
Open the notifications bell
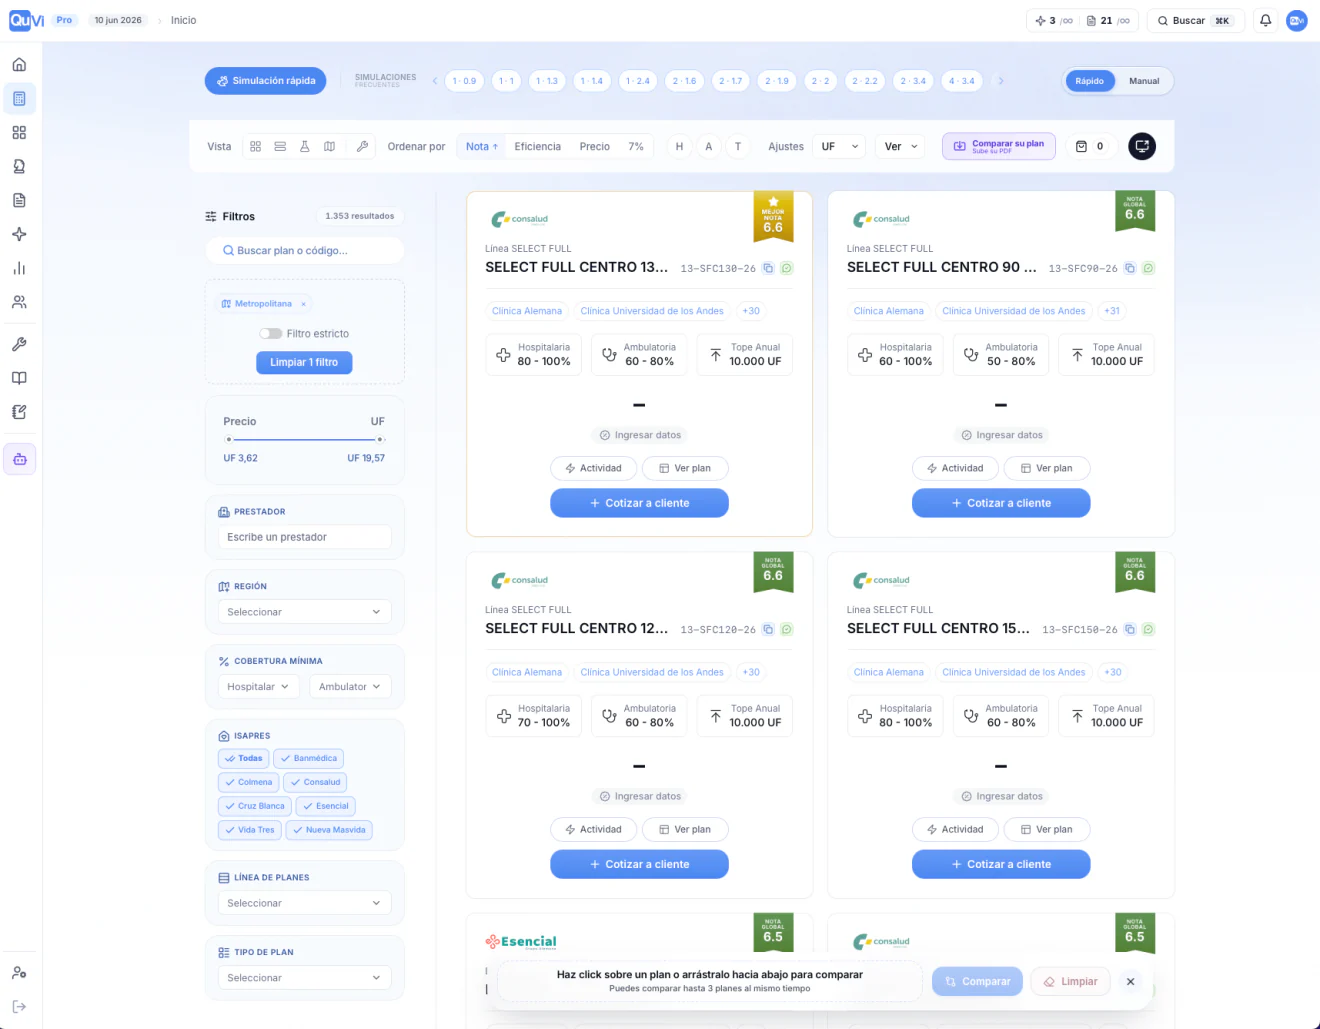pos(1265,20)
